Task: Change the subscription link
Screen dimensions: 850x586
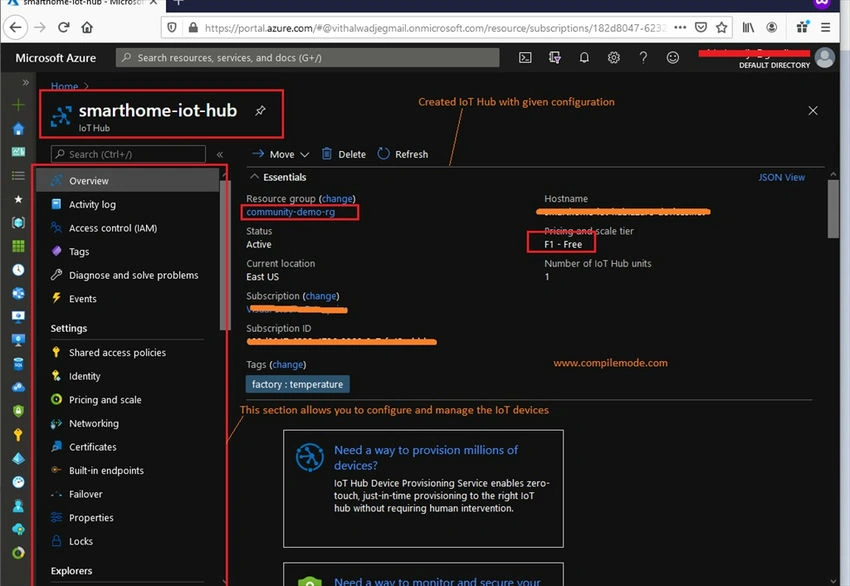Action: (320, 296)
